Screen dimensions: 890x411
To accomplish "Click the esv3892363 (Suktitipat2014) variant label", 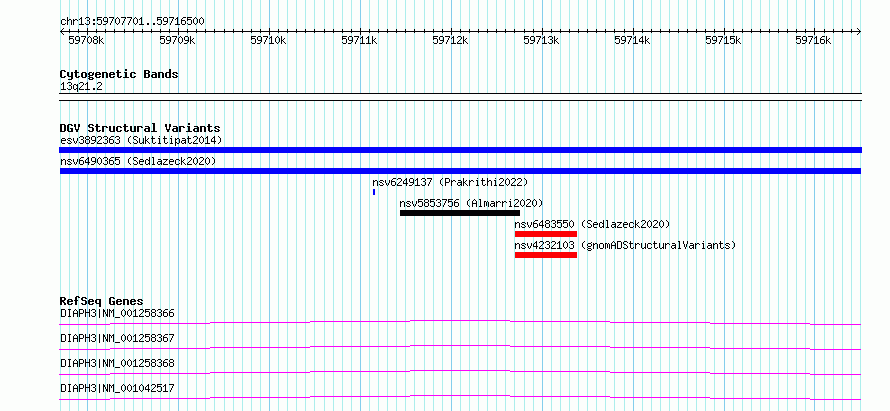I will tap(141, 140).
